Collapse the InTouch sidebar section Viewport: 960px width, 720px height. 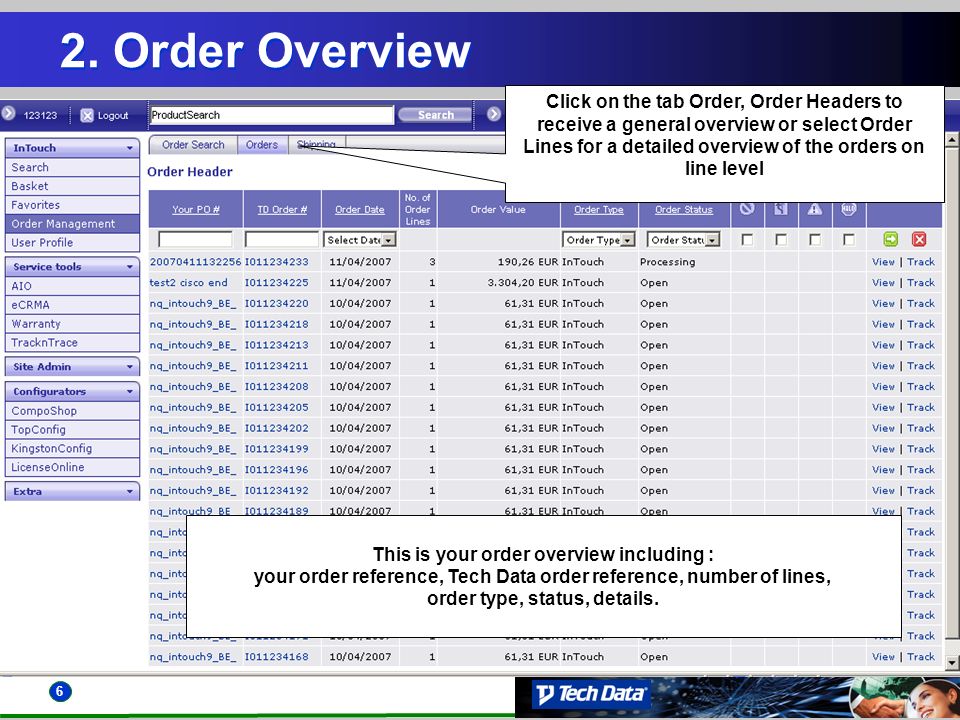[x=72, y=148]
